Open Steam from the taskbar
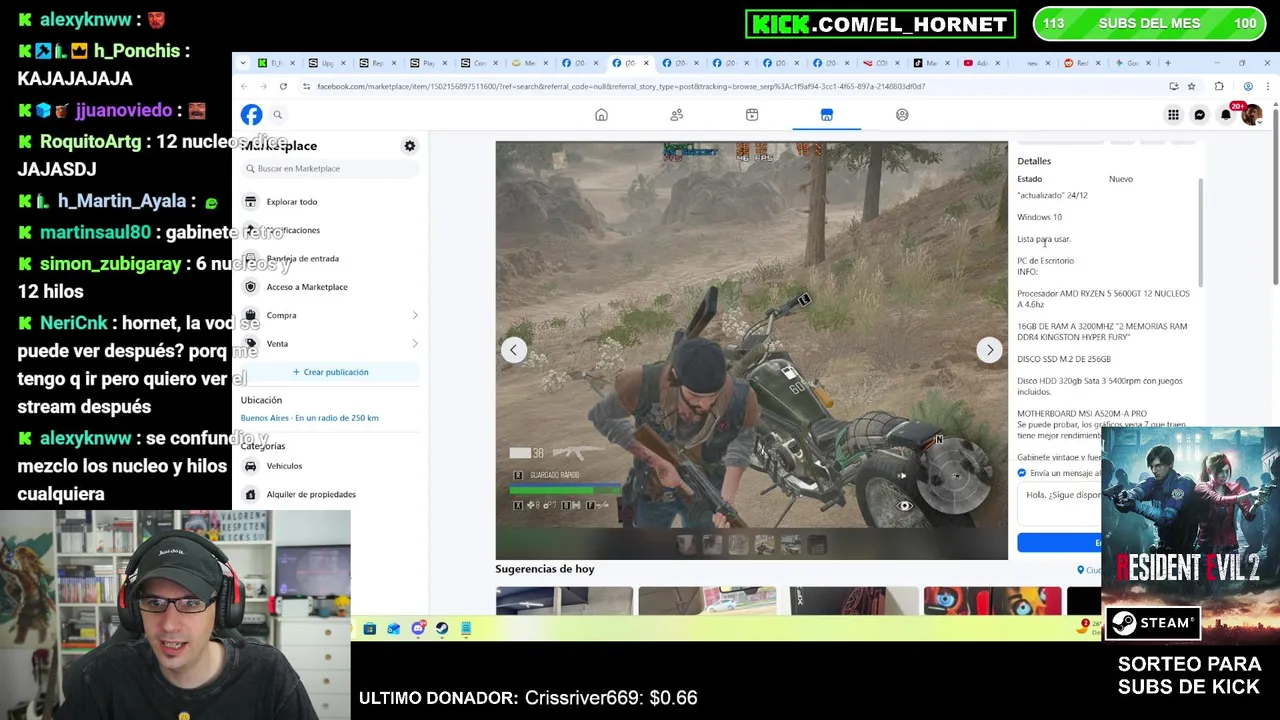The width and height of the screenshot is (1280, 720). point(442,628)
